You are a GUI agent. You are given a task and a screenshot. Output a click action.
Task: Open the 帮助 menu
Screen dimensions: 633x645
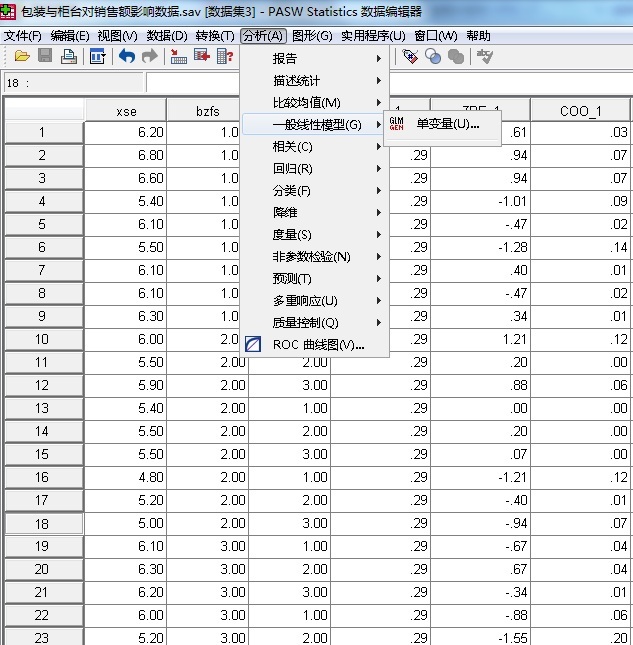478,36
